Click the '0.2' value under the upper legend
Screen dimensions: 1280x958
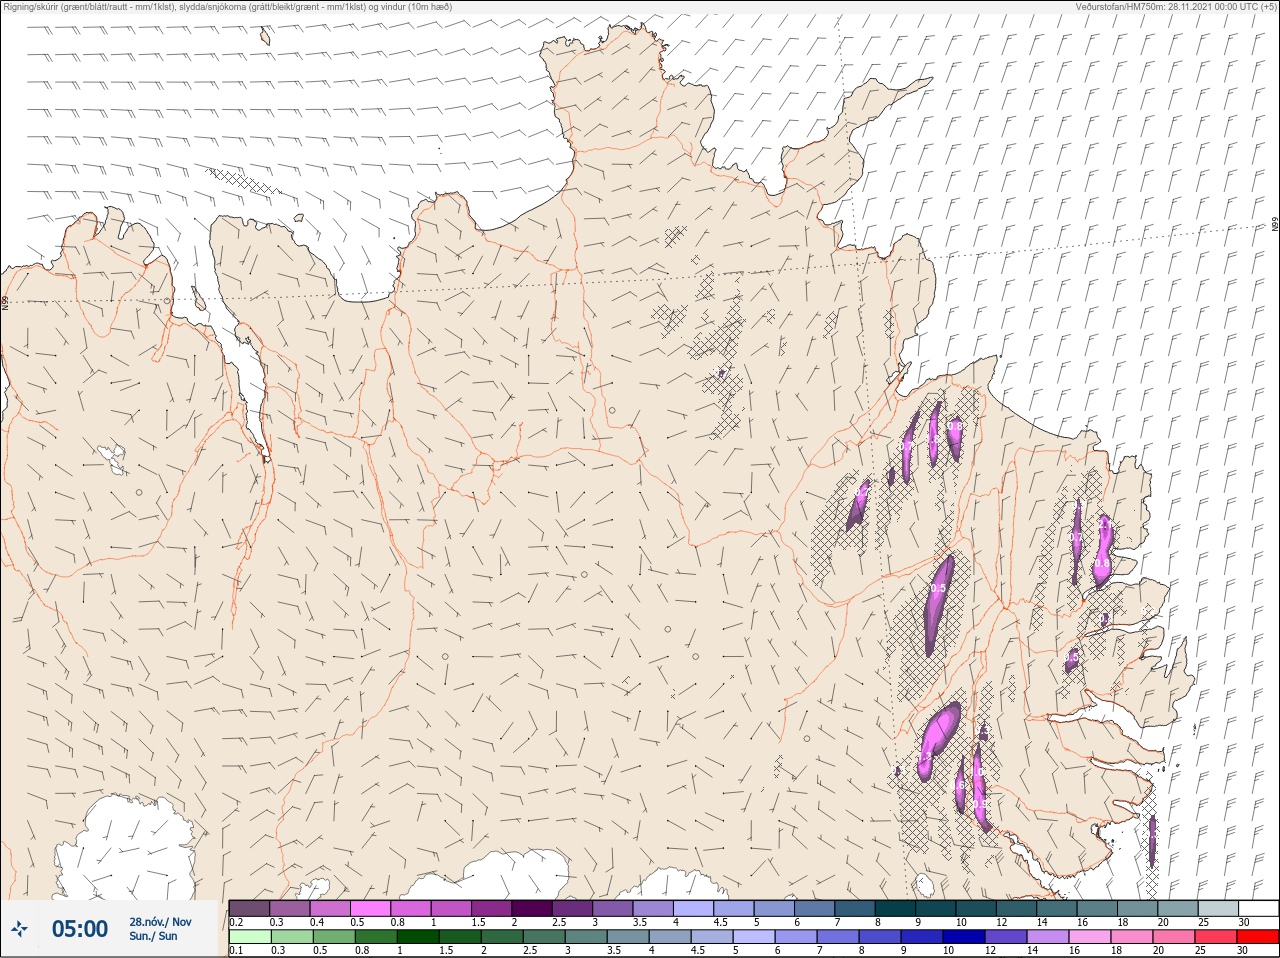point(236,922)
